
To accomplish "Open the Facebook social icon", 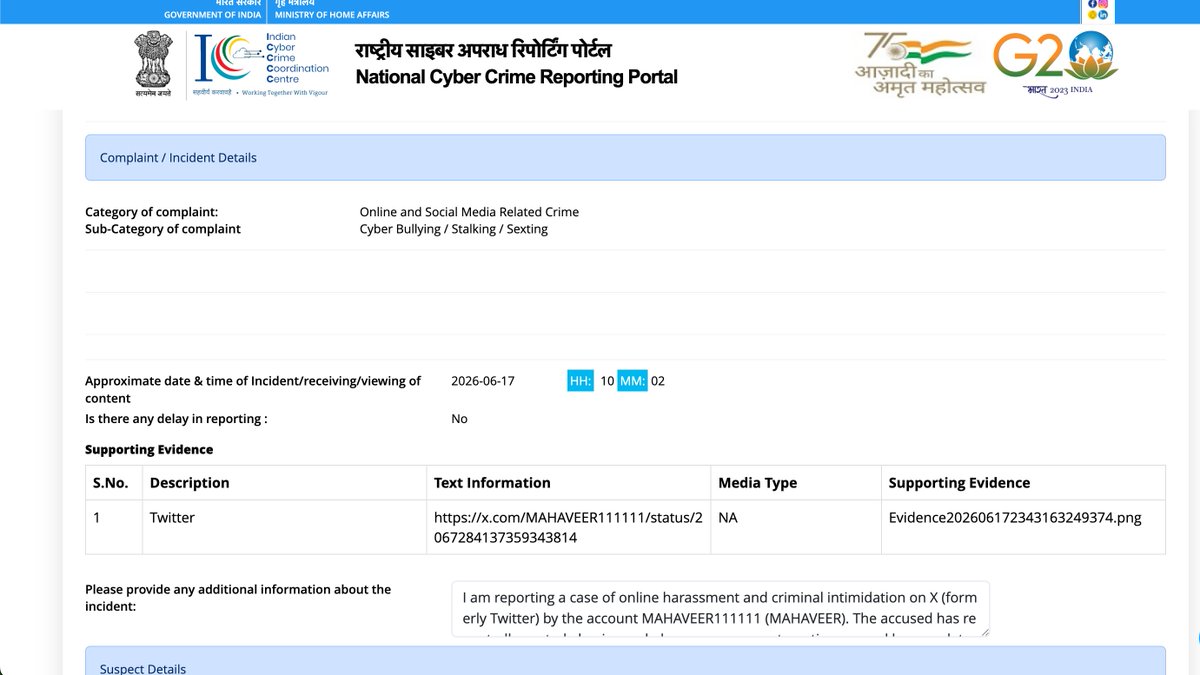I will point(1093,4).
